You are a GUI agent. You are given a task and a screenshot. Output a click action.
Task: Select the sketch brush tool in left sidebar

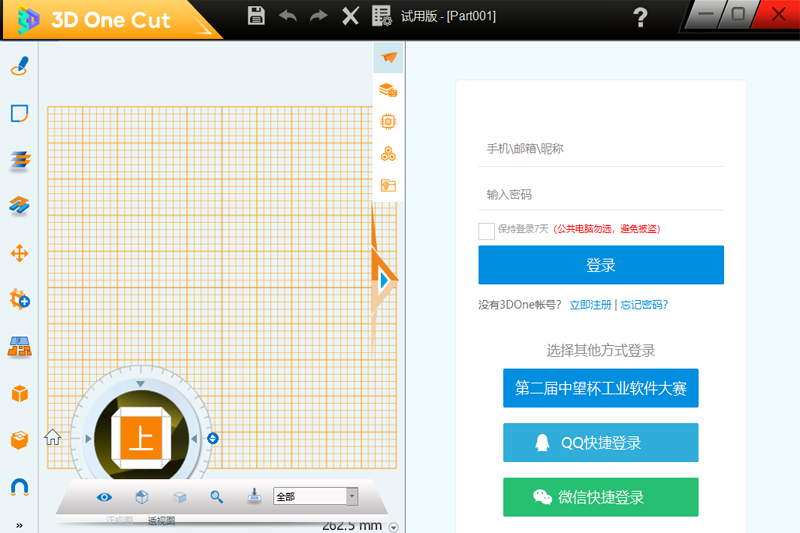(19, 66)
